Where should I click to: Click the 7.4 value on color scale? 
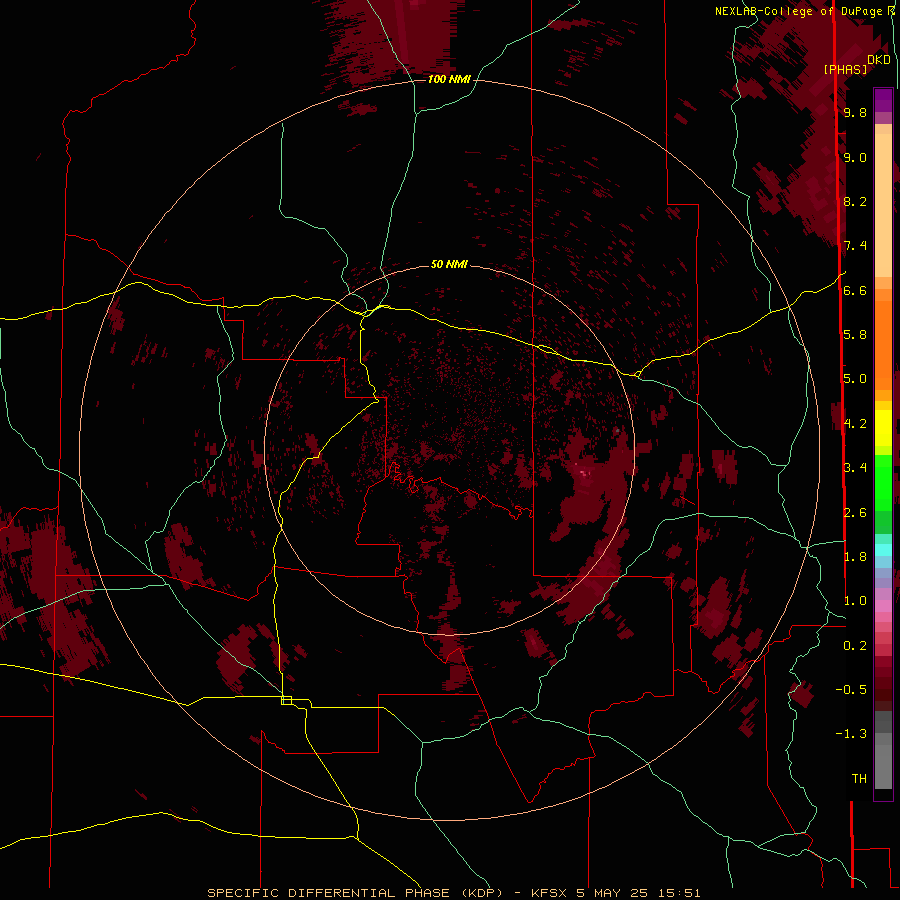point(855,246)
